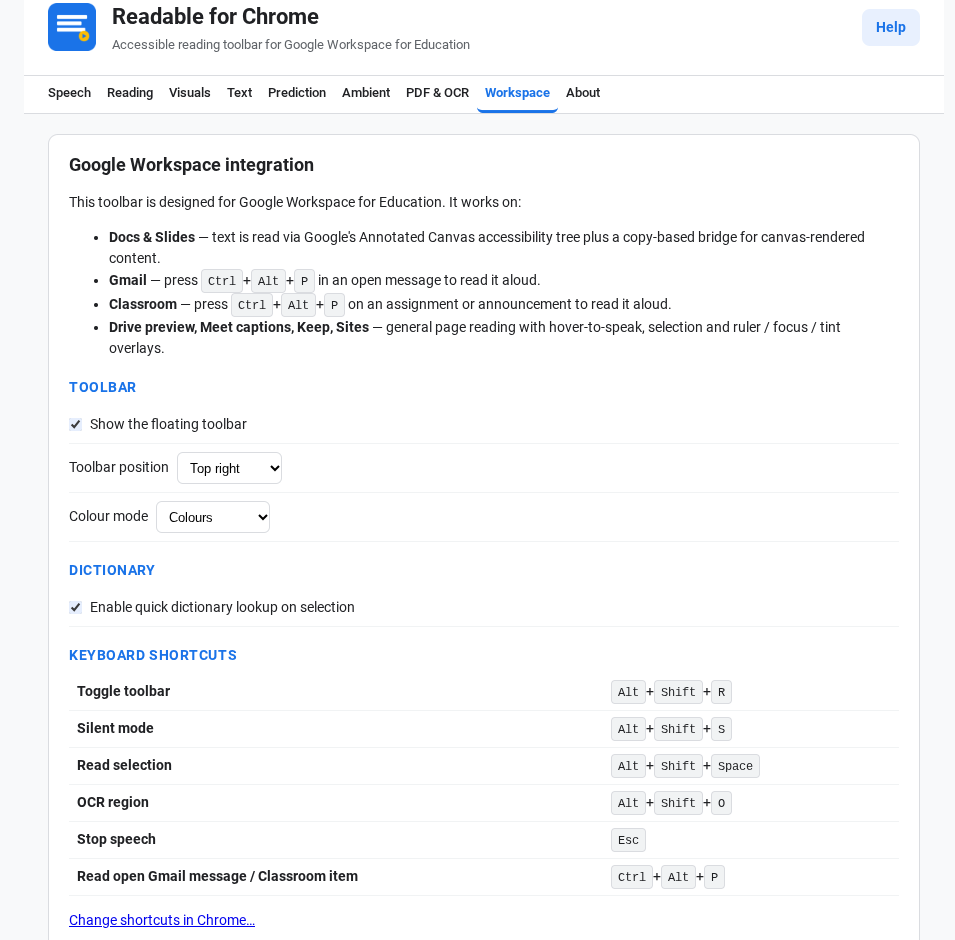The width and height of the screenshot is (955, 940).
Task: Click the Toggle toolbar shortcut row
Action: point(484,692)
